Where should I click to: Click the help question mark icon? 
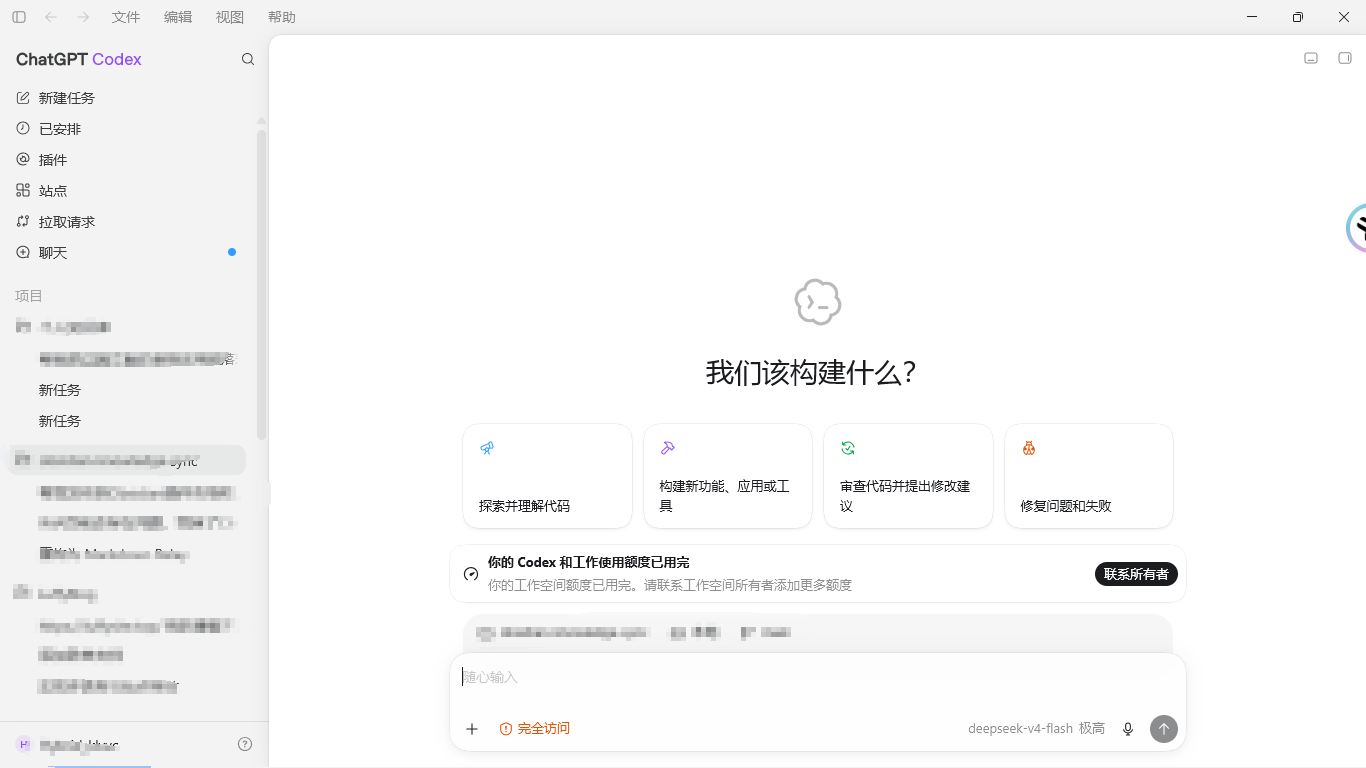[x=245, y=744]
